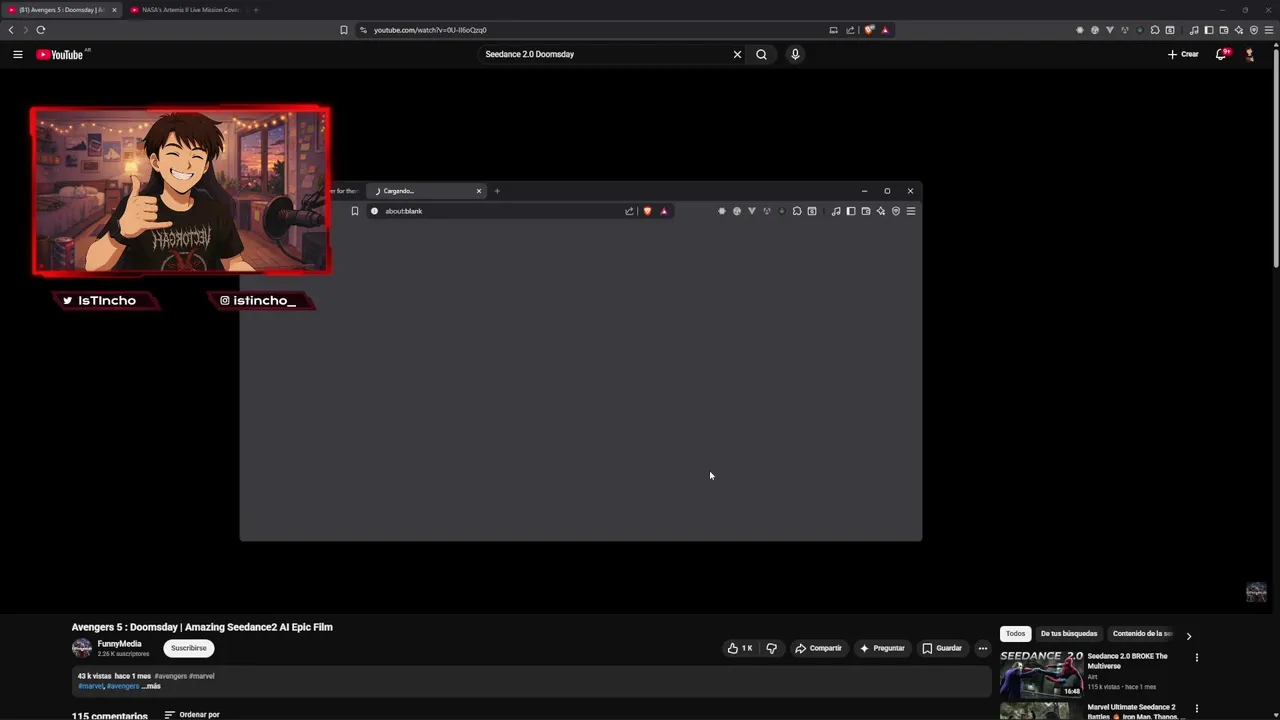Show more filter chips with right chevron

(x=1188, y=635)
